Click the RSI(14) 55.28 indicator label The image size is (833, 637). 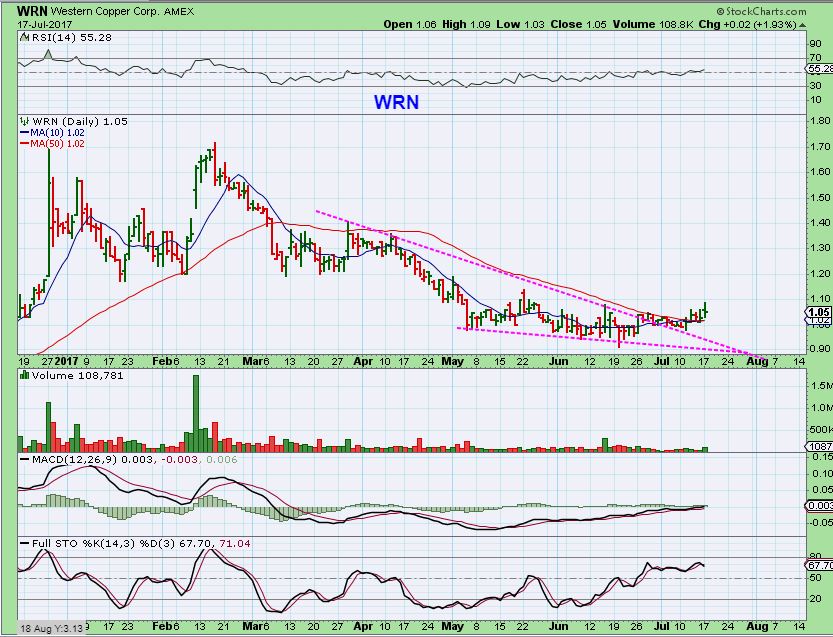tap(72, 37)
